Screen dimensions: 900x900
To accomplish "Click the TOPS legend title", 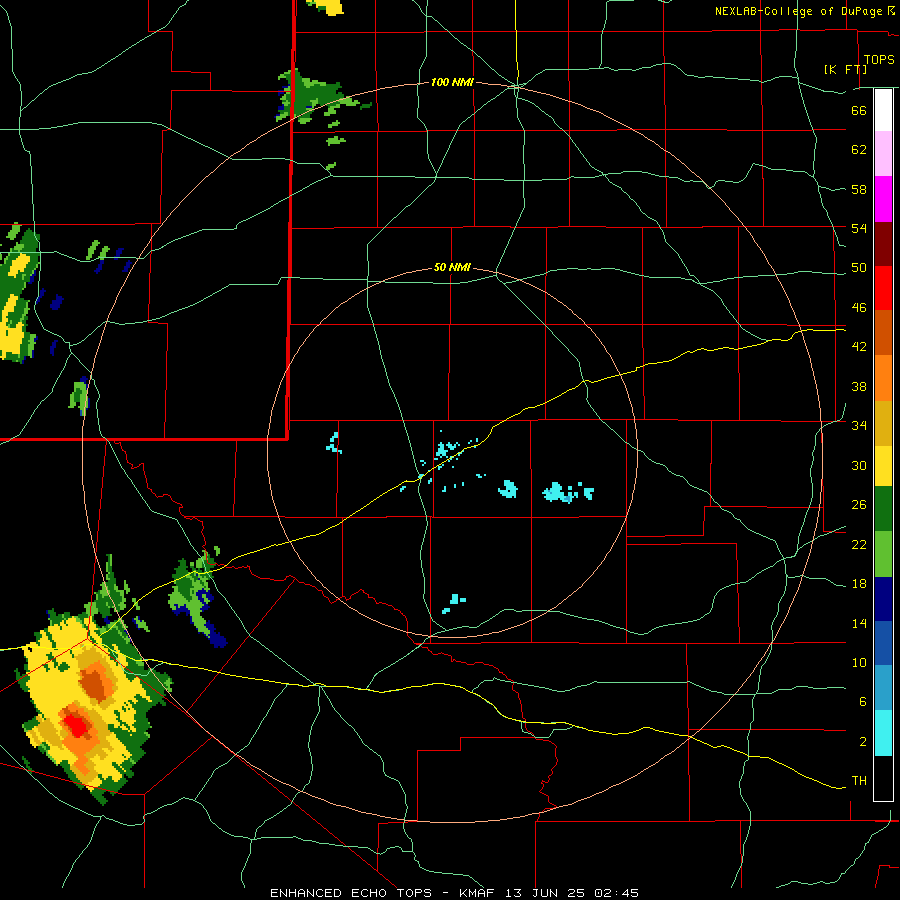I will (x=879, y=59).
